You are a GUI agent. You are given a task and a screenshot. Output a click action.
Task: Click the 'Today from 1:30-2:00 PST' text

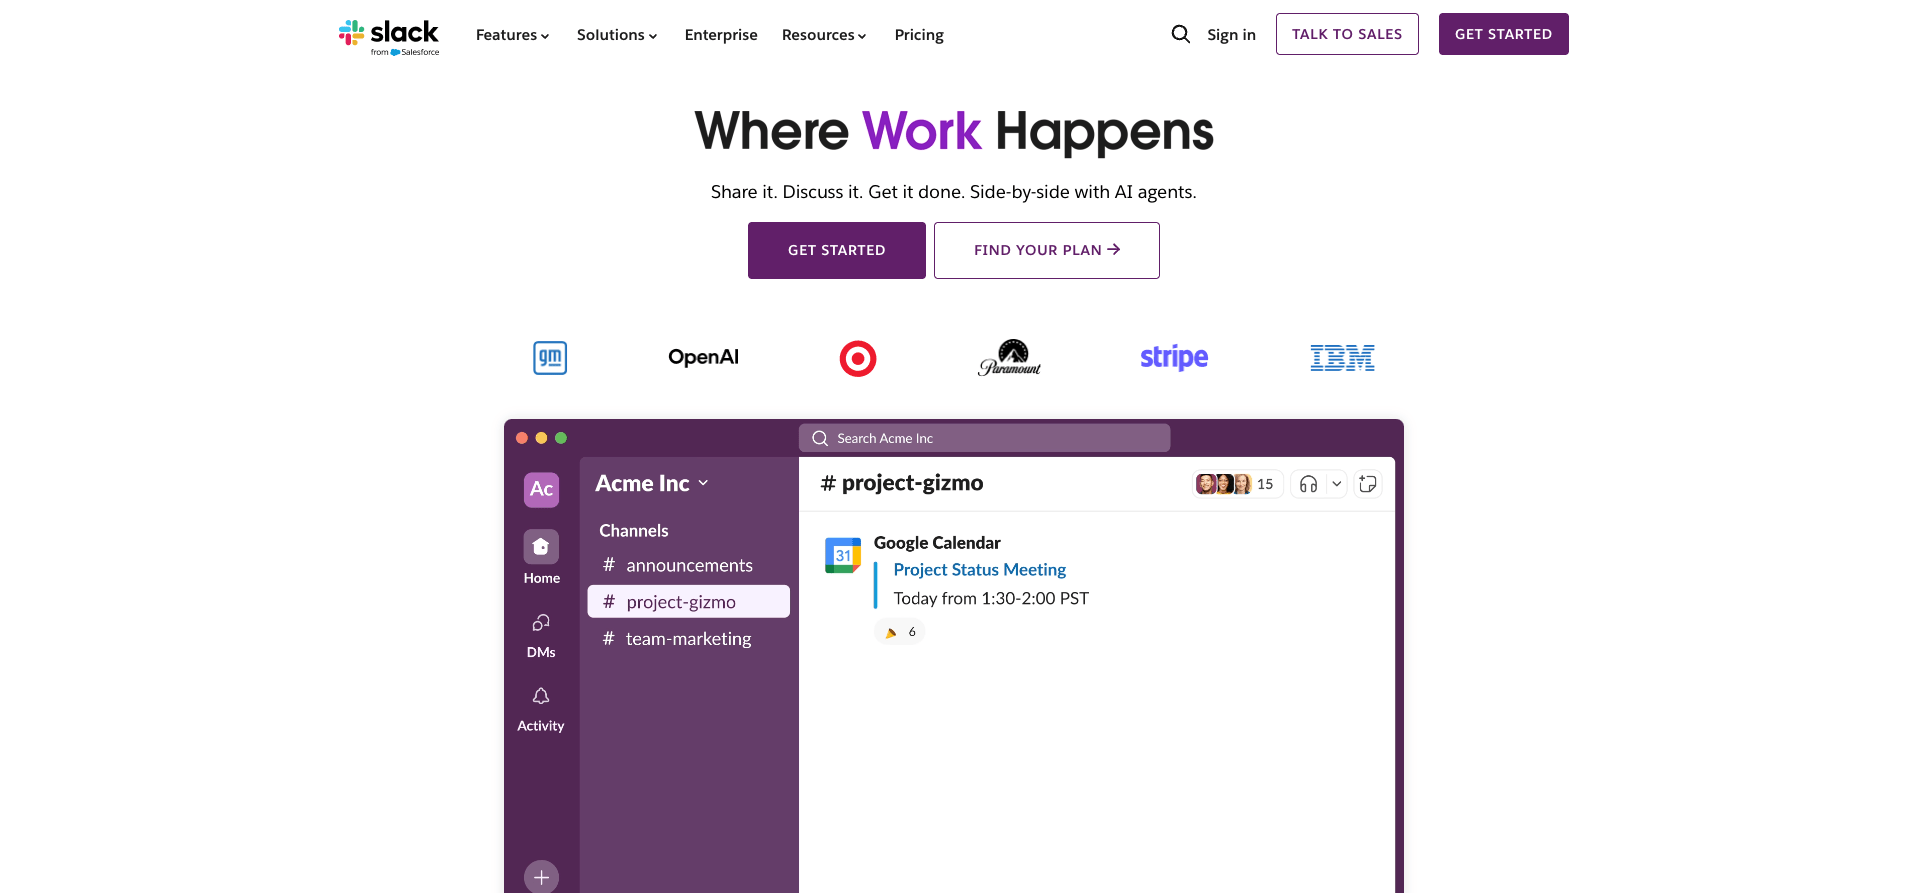(990, 598)
